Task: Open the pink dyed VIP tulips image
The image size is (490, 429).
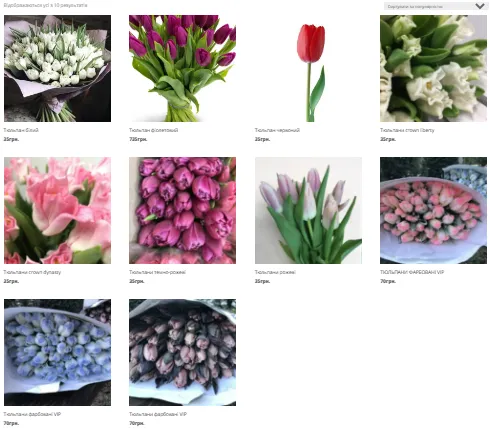Action: (433, 210)
